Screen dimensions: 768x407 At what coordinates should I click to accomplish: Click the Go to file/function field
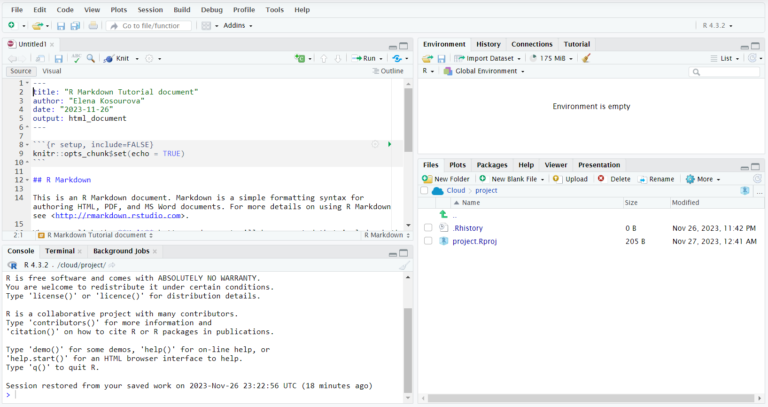tap(149, 25)
